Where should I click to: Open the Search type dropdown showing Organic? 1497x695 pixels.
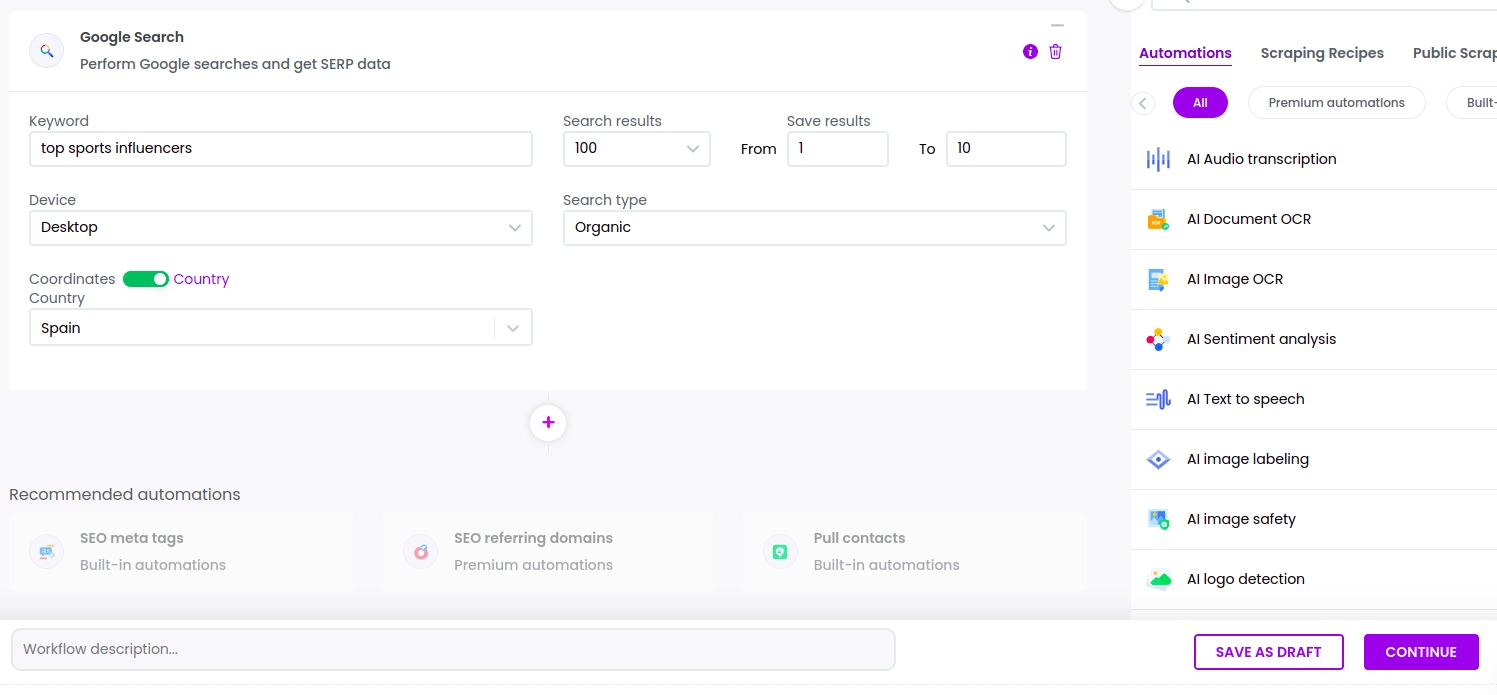coord(814,227)
